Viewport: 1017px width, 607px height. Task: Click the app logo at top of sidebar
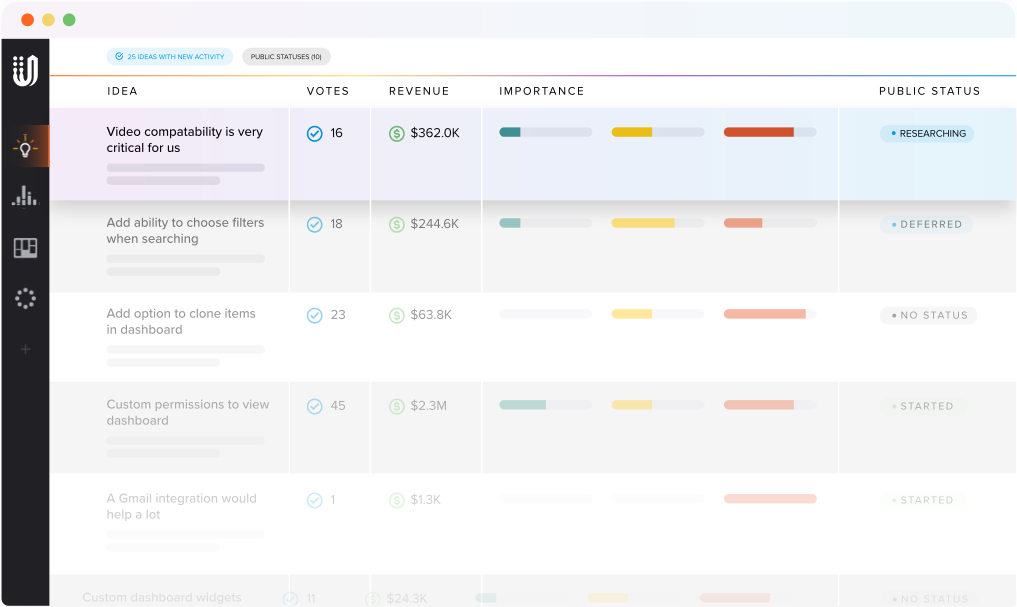(25, 70)
